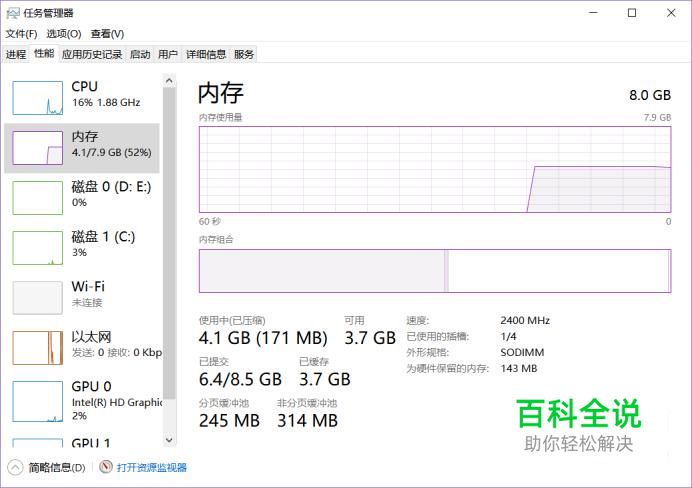
Task: Switch to the 进程 tab
Action: pos(16,54)
